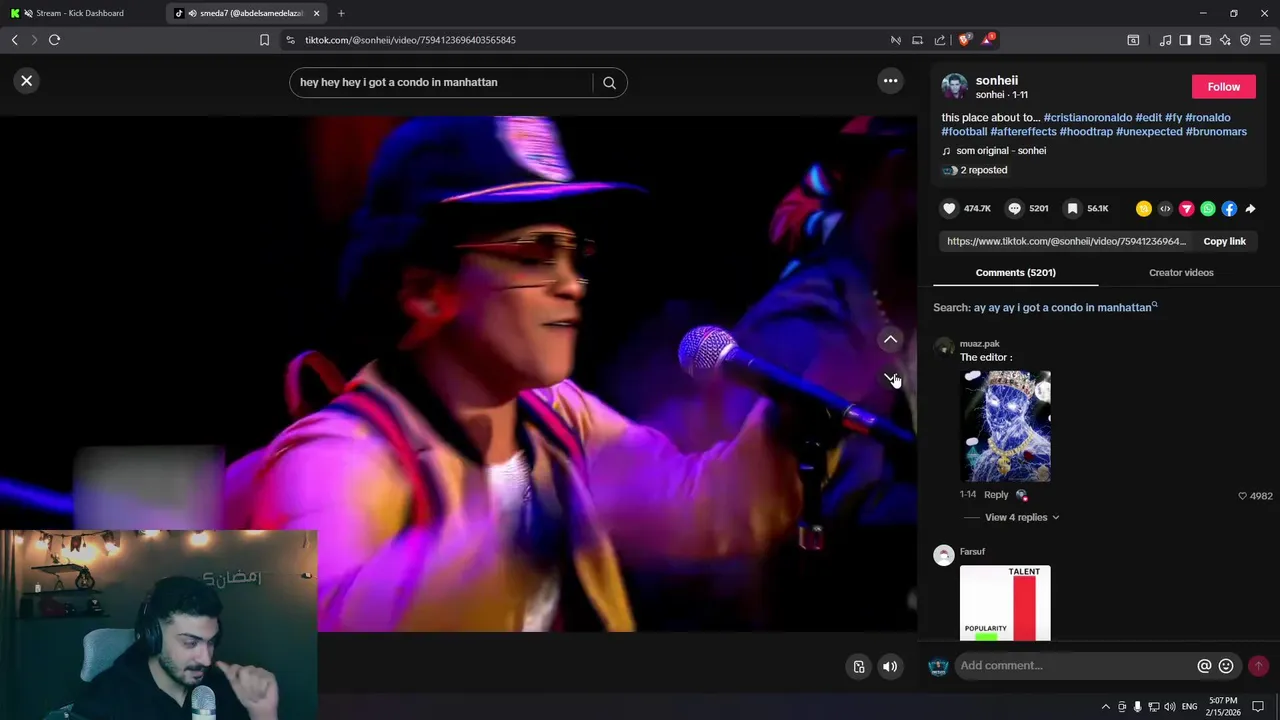Image resolution: width=1280 pixels, height=720 pixels.
Task: Follow the sonheii account
Action: click(1223, 87)
